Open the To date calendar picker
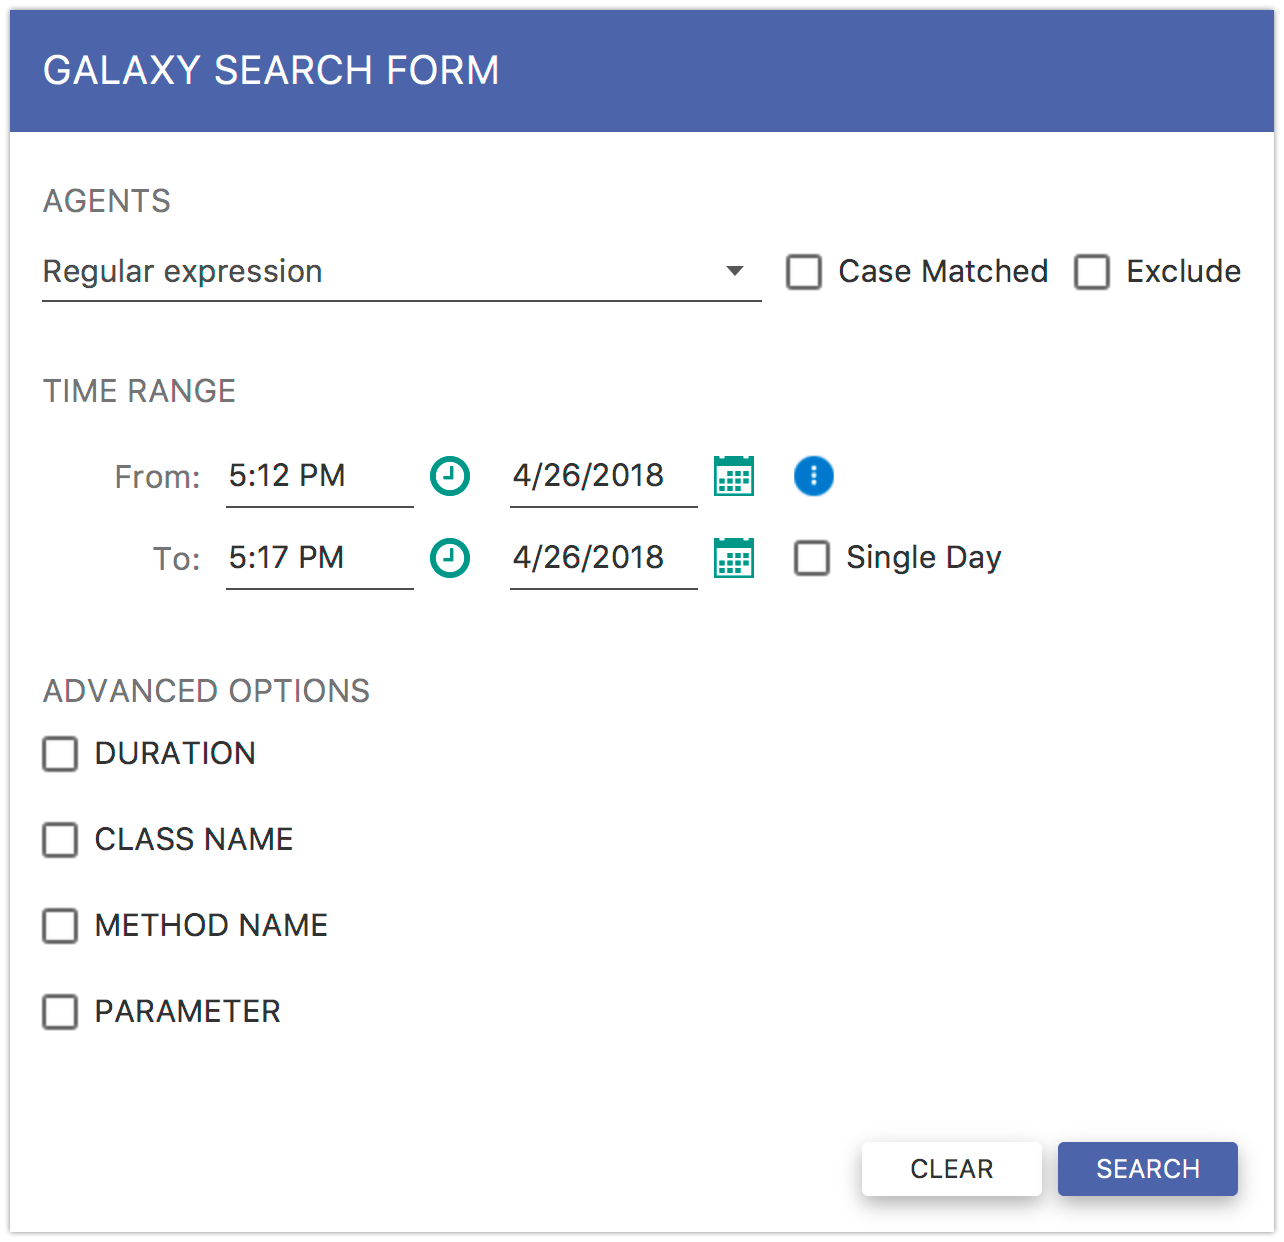 (734, 558)
